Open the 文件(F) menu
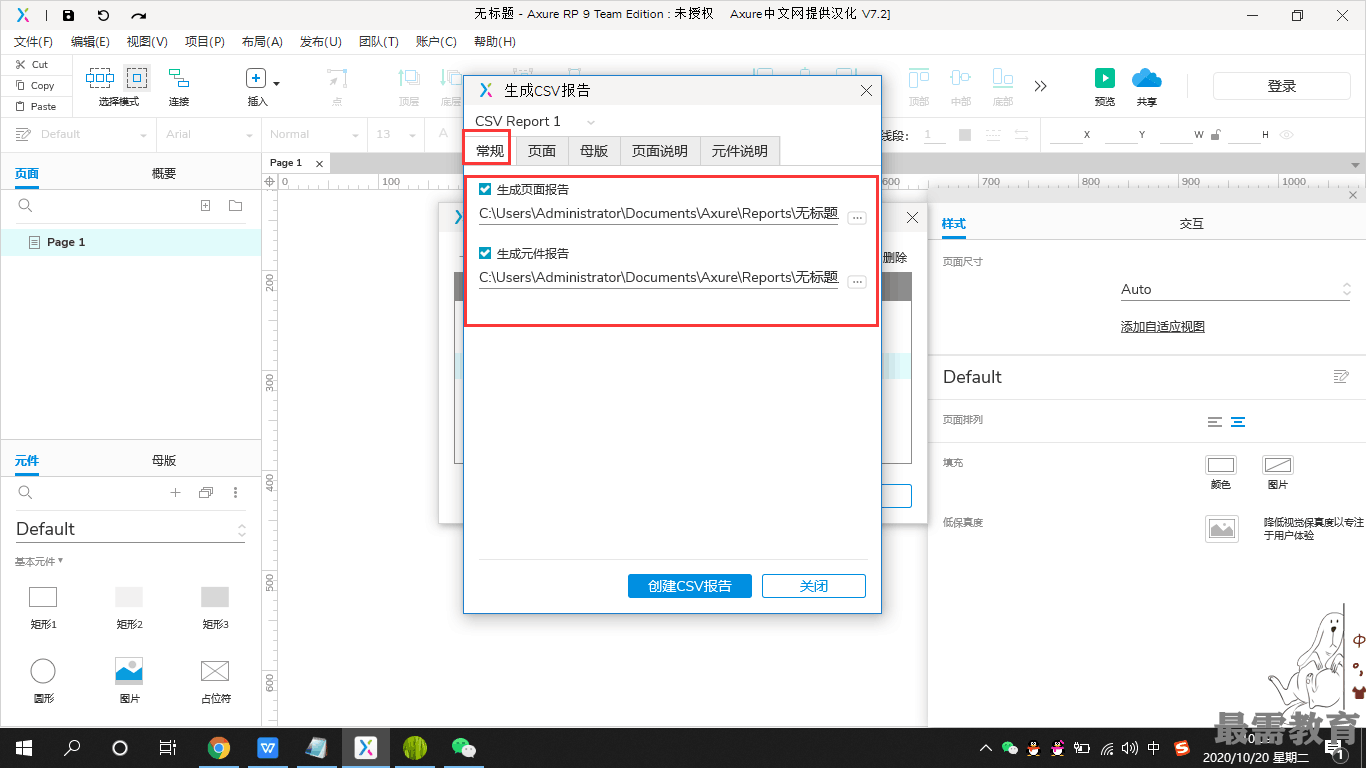 point(33,42)
